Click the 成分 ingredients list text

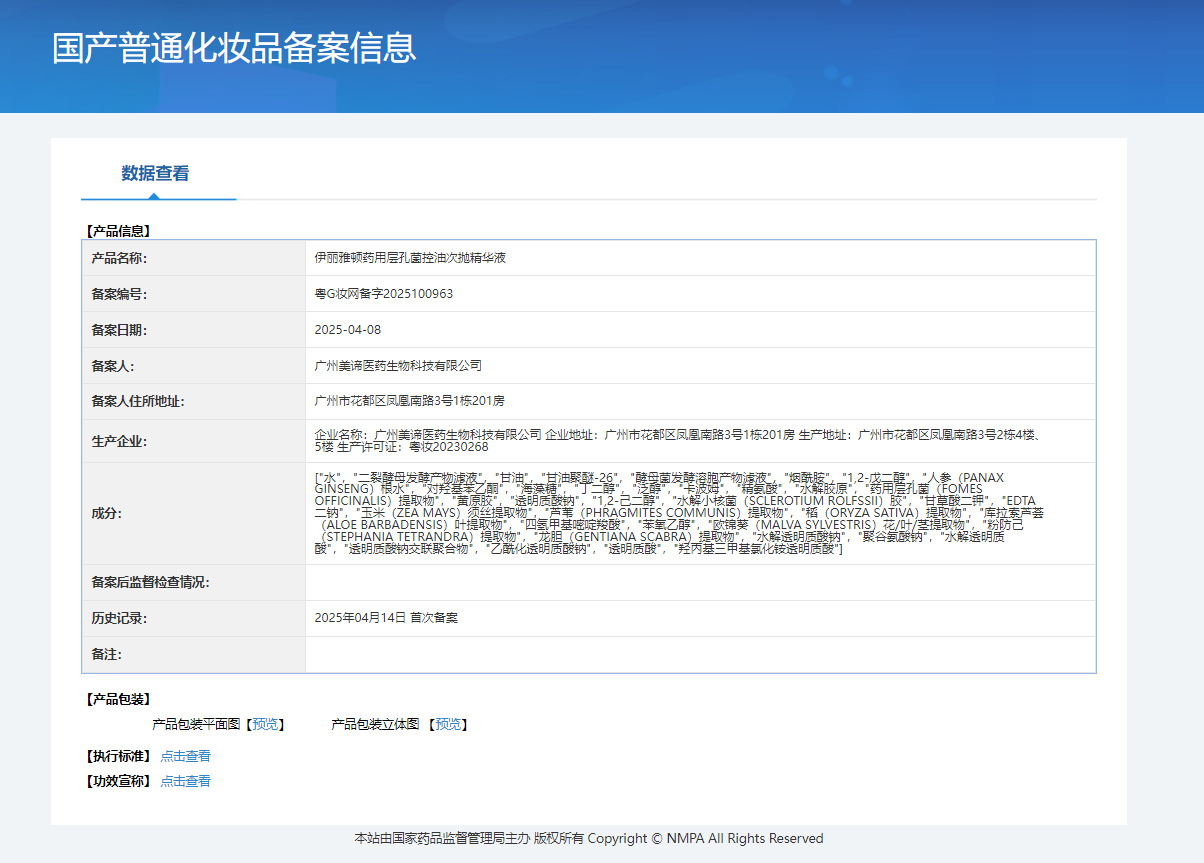(x=680, y=513)
